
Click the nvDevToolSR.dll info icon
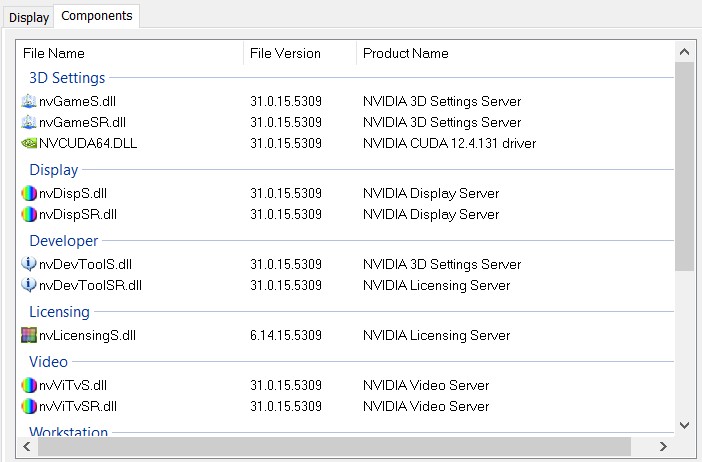29,285
